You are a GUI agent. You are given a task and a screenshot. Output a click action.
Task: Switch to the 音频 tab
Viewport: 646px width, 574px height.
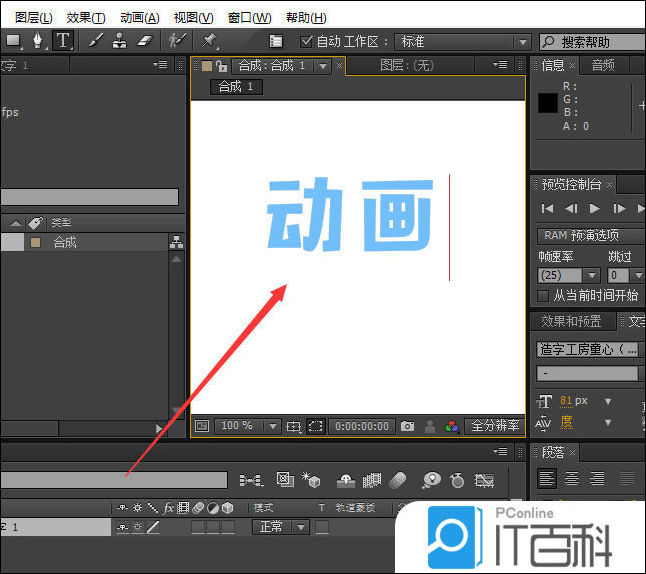[603, 65]
